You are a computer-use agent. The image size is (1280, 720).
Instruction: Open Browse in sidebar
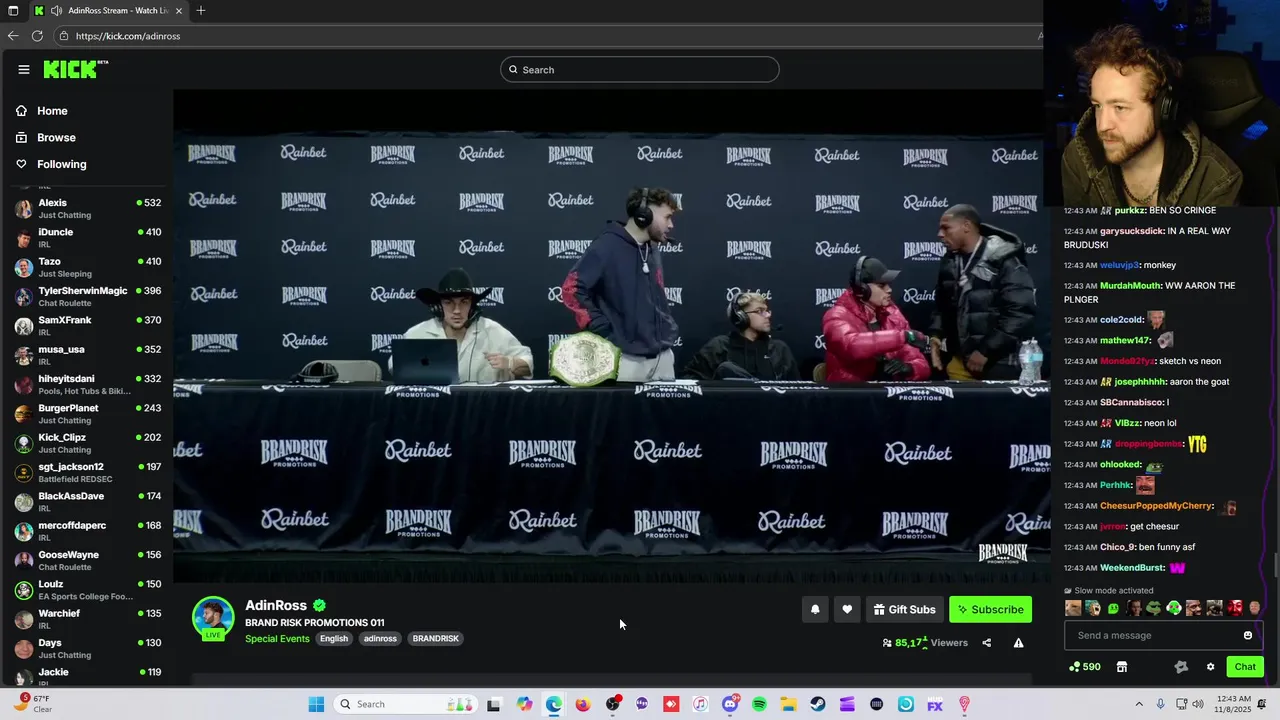pyautogui.click(x=56, y=138)
